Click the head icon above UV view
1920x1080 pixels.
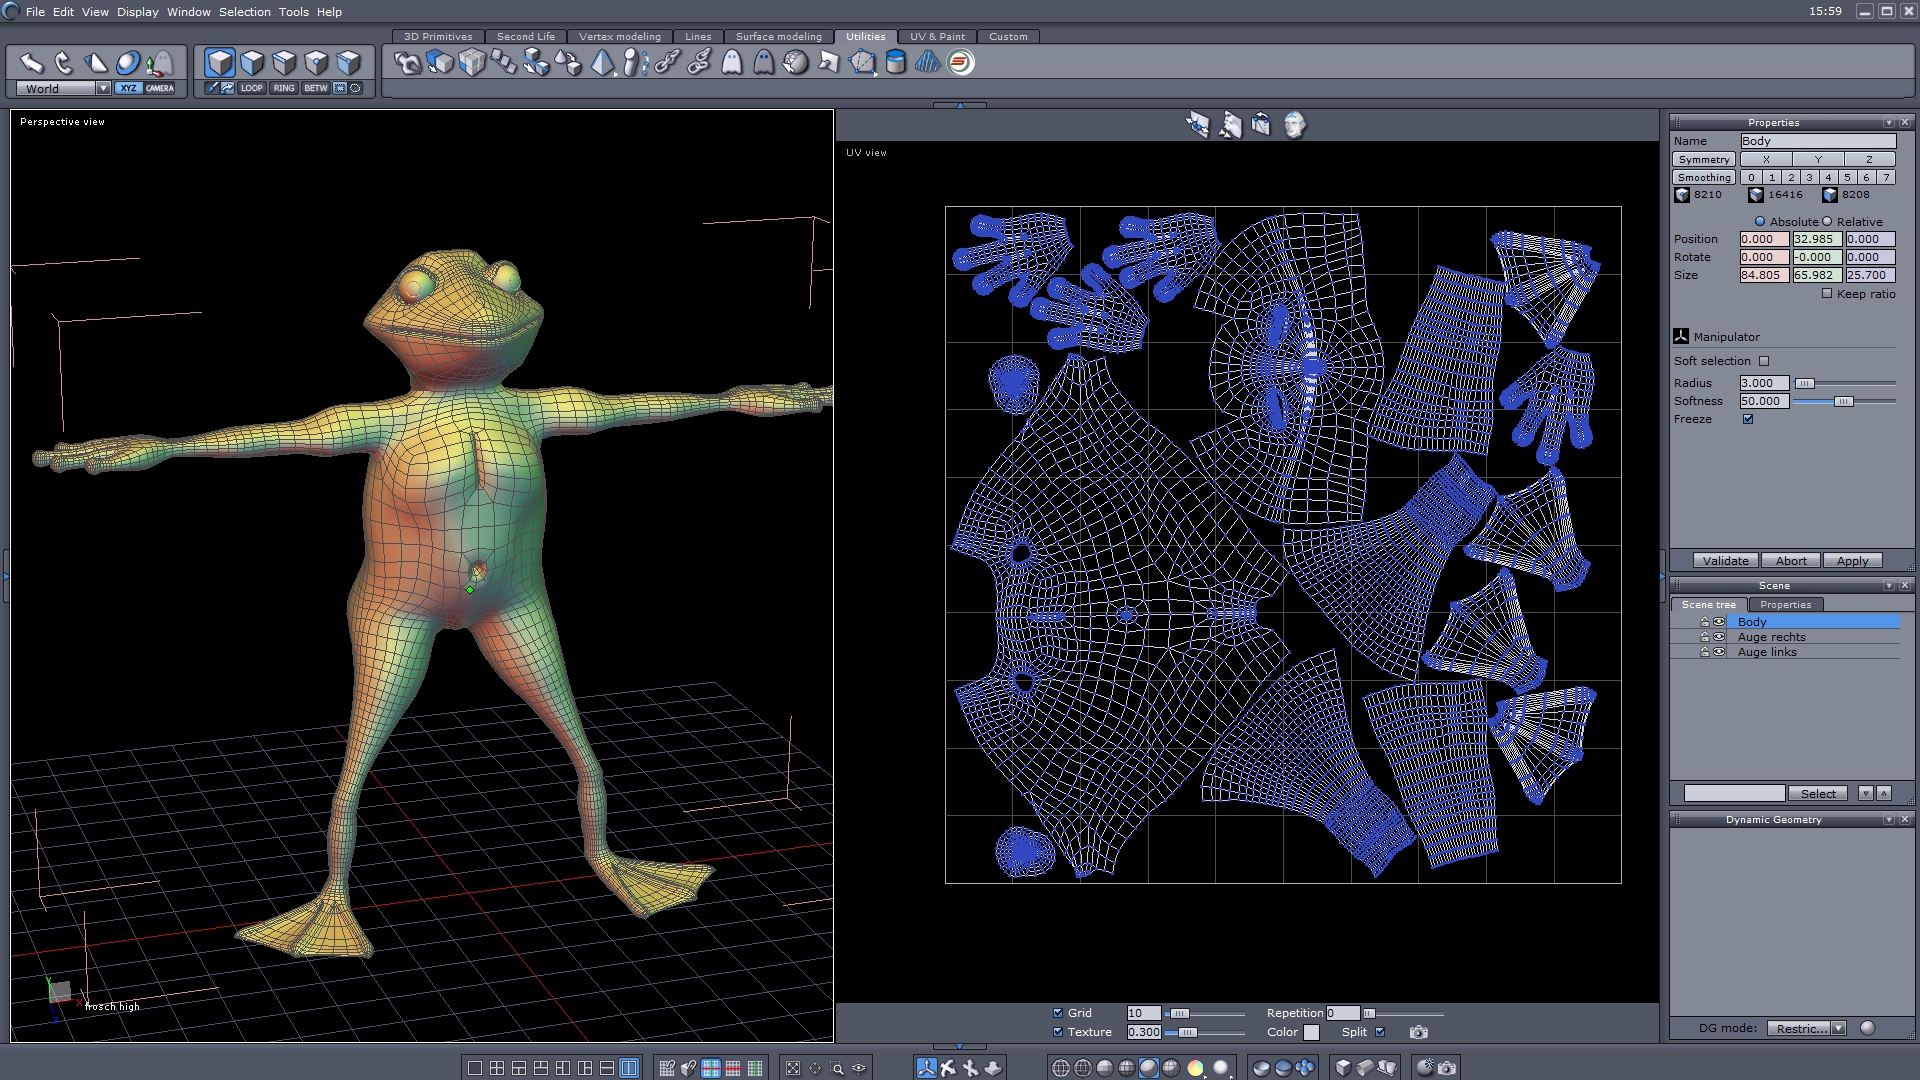[1294, 125]
